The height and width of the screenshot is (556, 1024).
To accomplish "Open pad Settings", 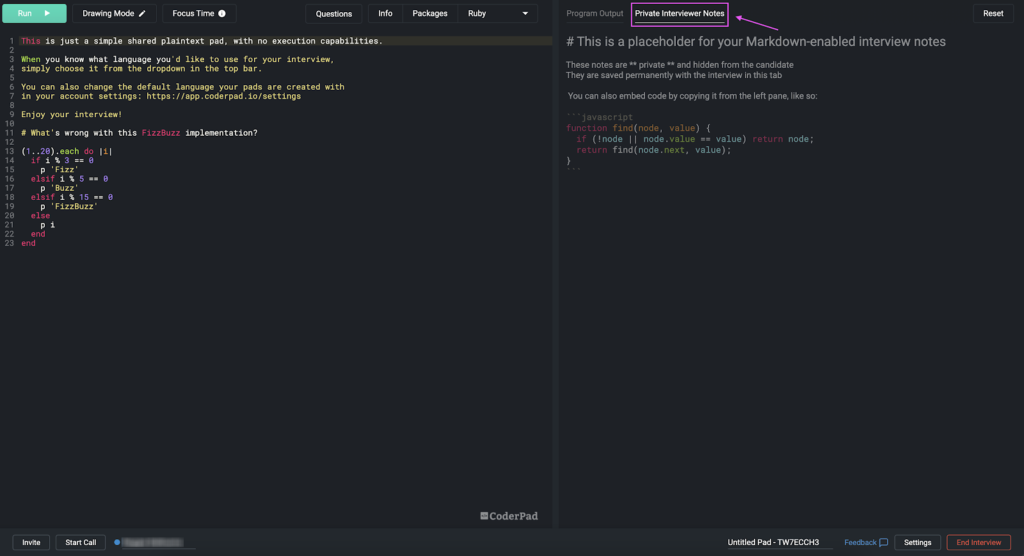I will click(917, 542).
